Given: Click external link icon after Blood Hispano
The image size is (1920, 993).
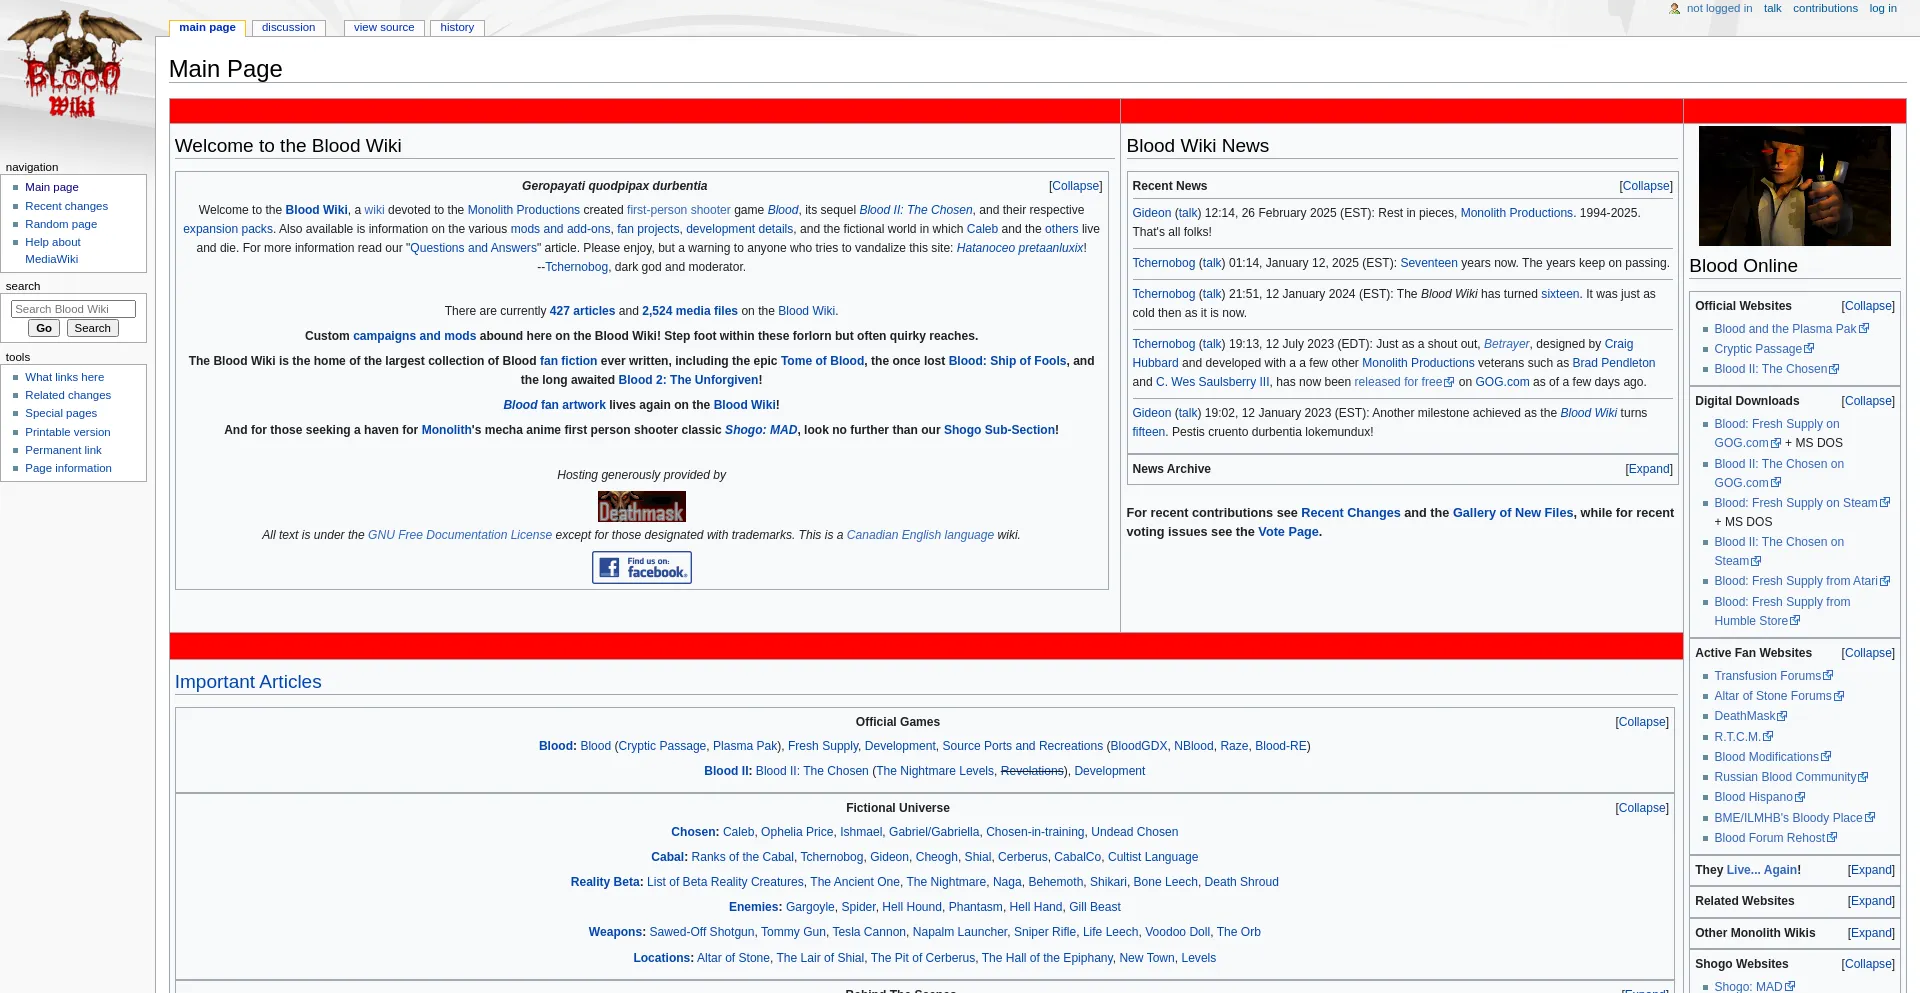Looking at the screenshot, I should (x=1800, y=797).
